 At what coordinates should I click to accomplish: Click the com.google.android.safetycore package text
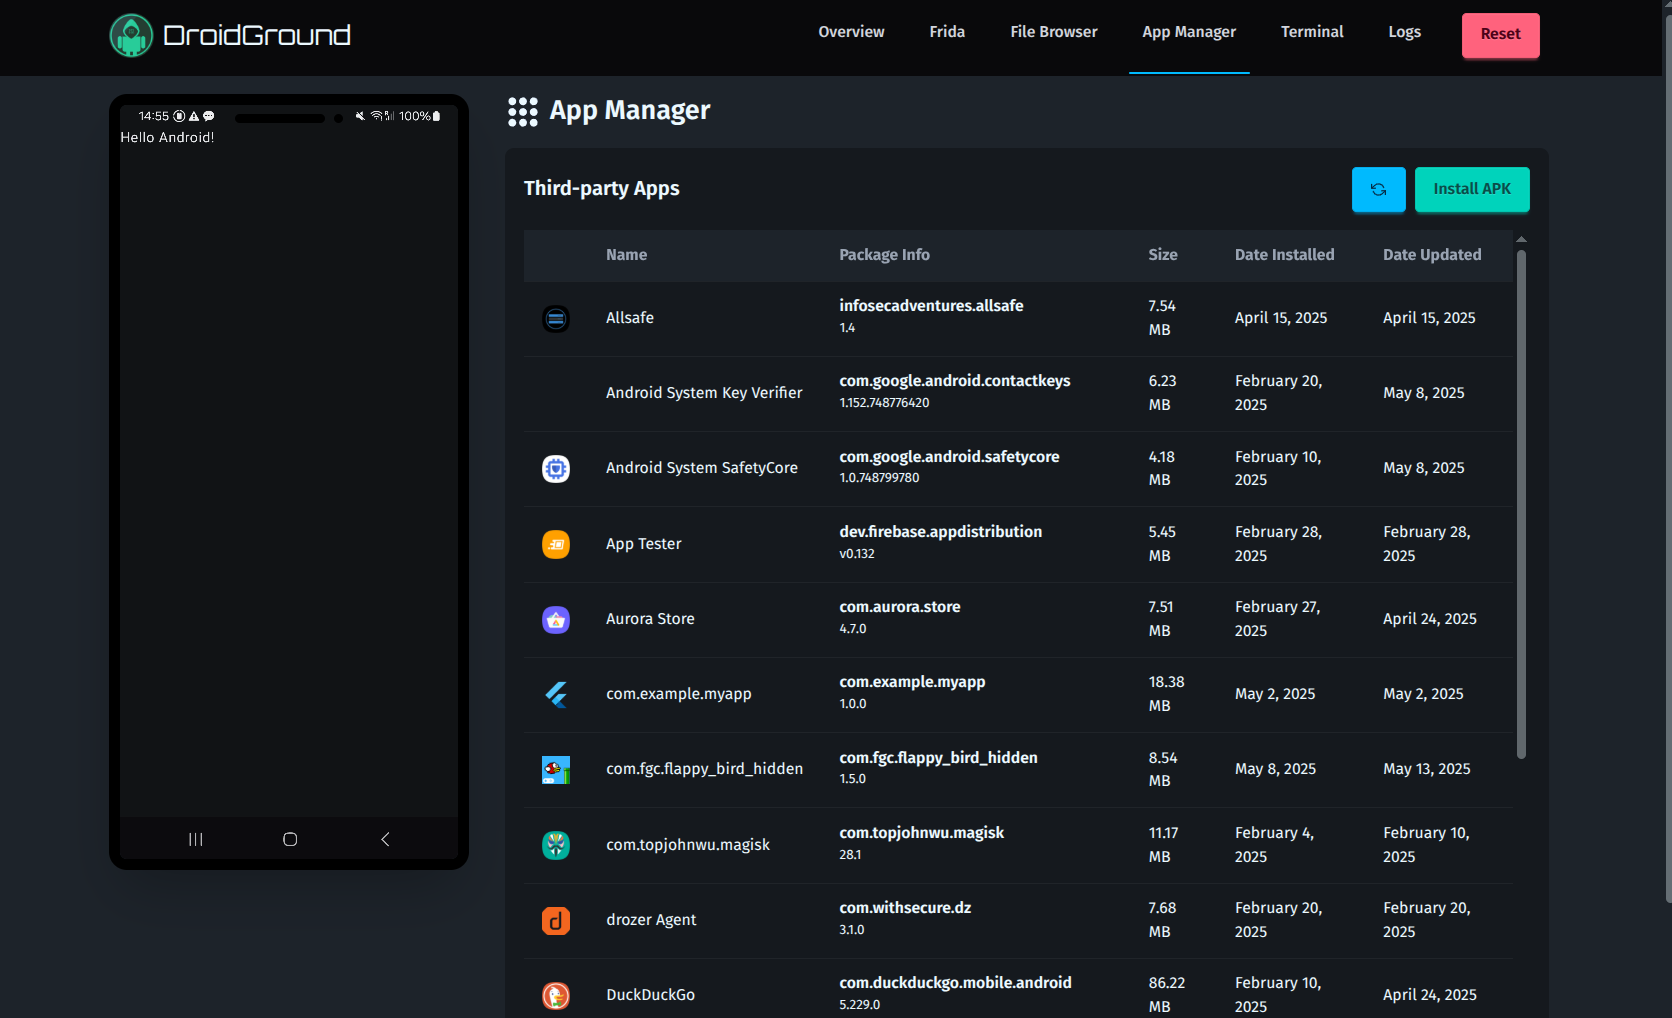(x=949, y=457)
